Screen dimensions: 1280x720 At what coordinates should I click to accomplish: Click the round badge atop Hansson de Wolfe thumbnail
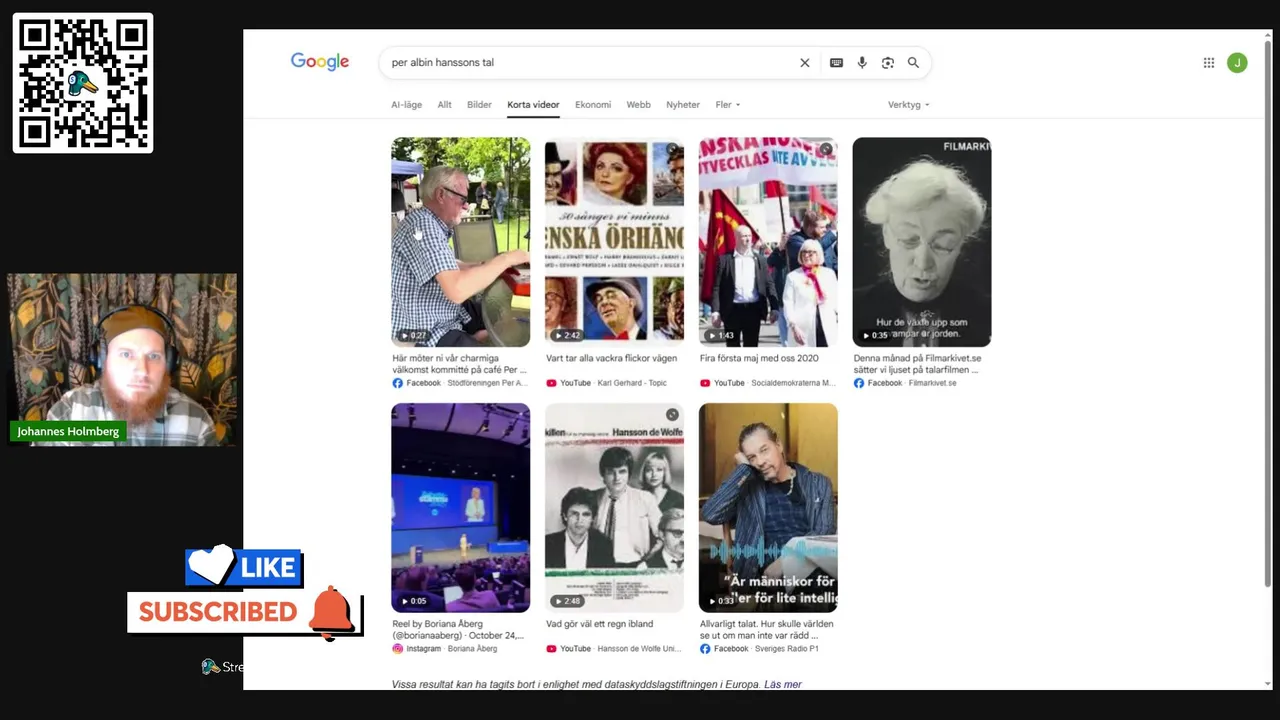click(x=672, y=415)
